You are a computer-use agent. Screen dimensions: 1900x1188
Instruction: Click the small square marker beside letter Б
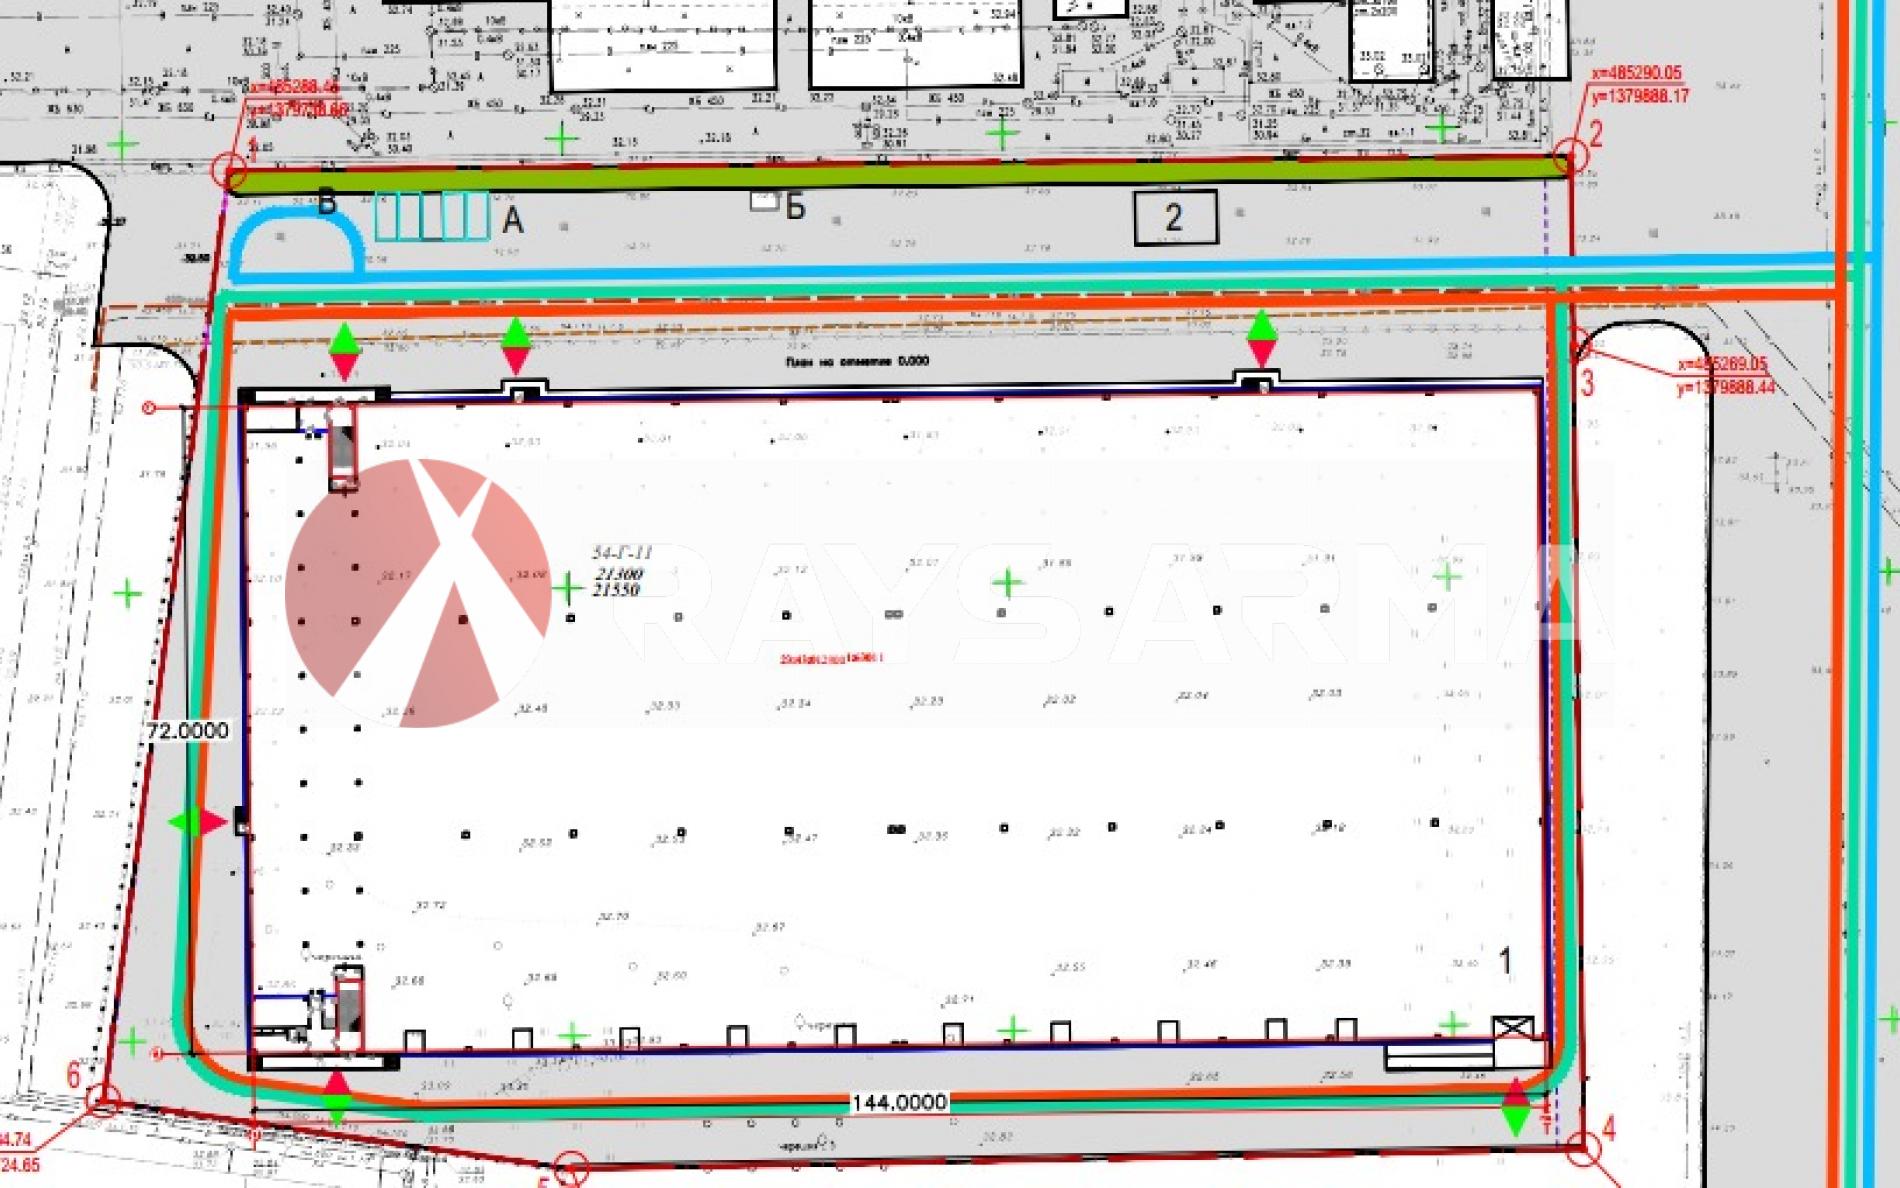pyautogui.click(x=764, y=201)
